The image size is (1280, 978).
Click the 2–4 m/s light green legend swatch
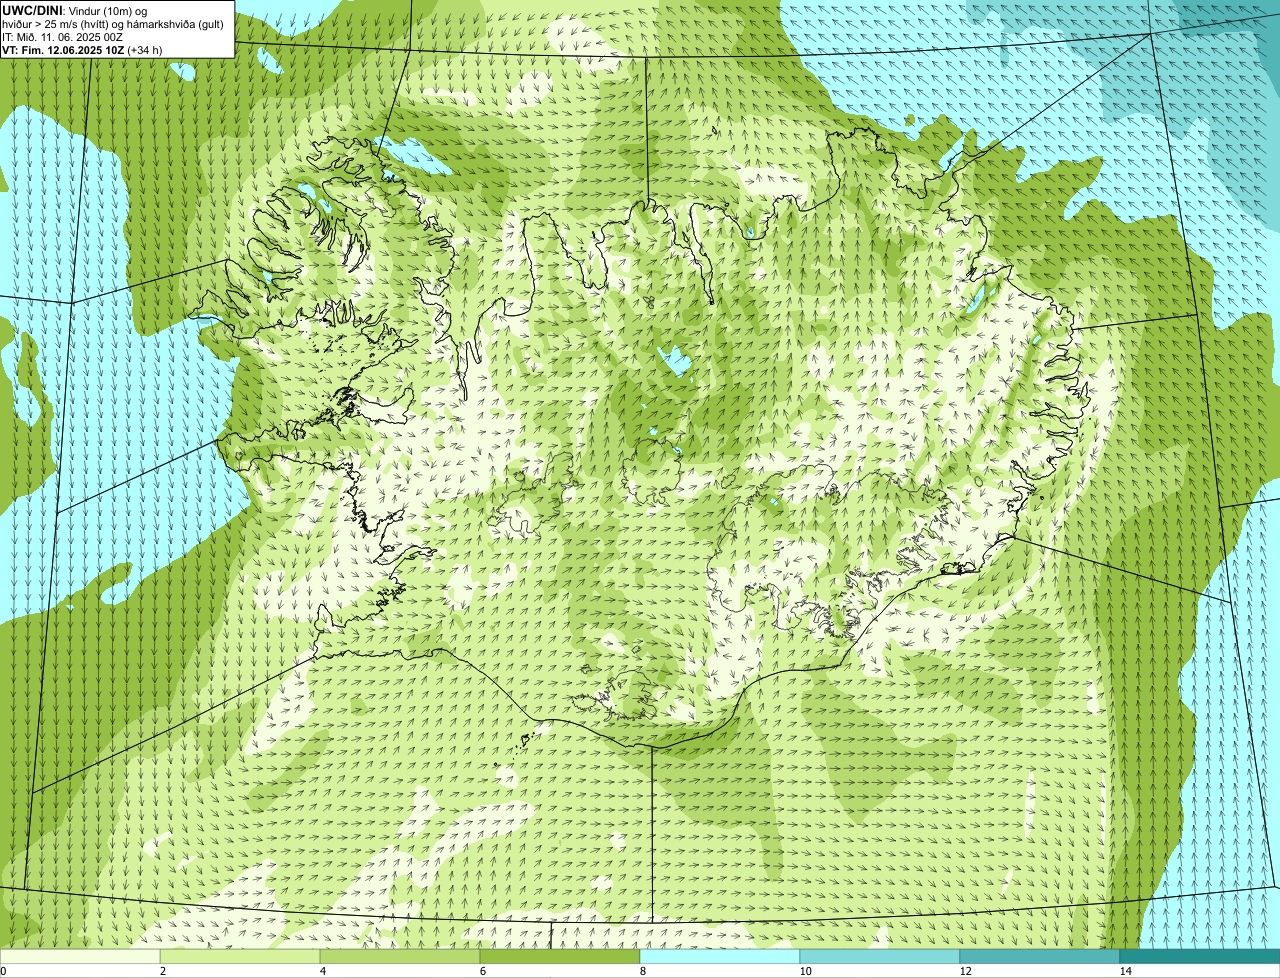tap(240, 956)
